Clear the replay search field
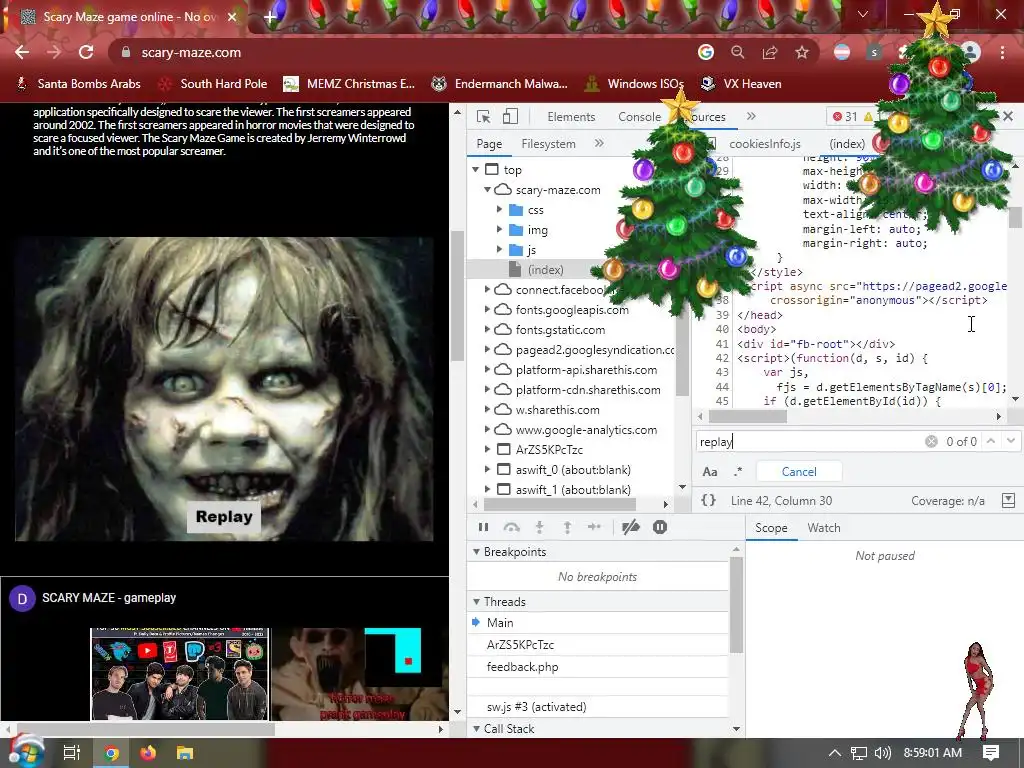The width and height of the screenshot is (1024, 768). click(931, 441)
